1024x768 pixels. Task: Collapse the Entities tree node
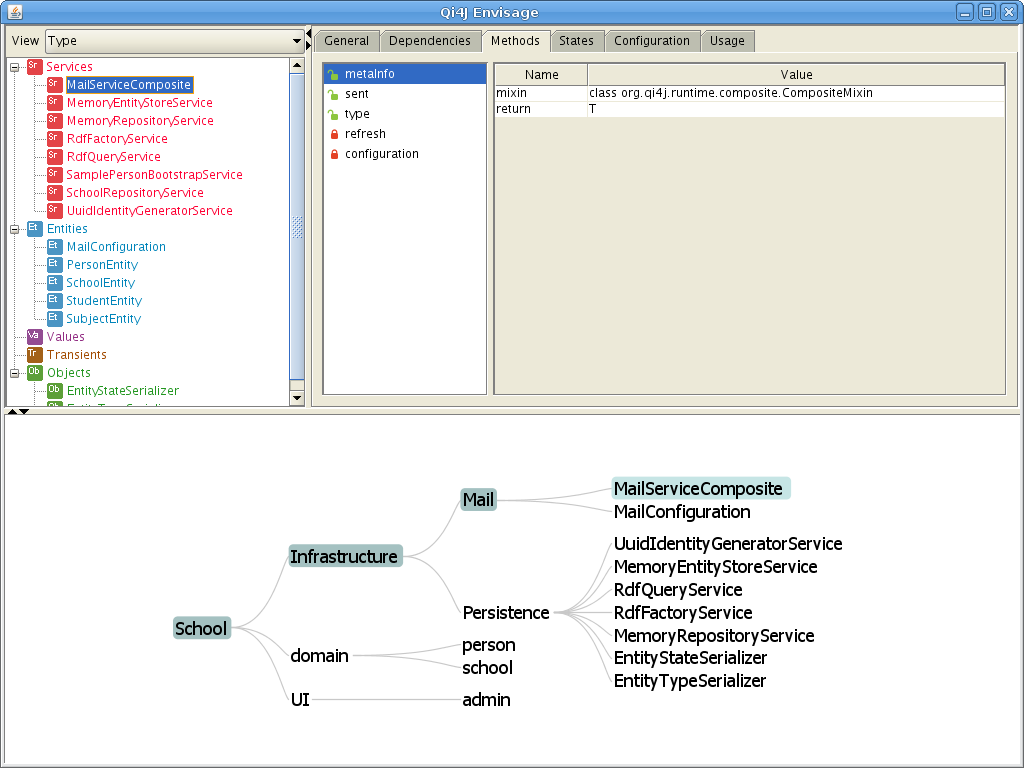[15, 229]
